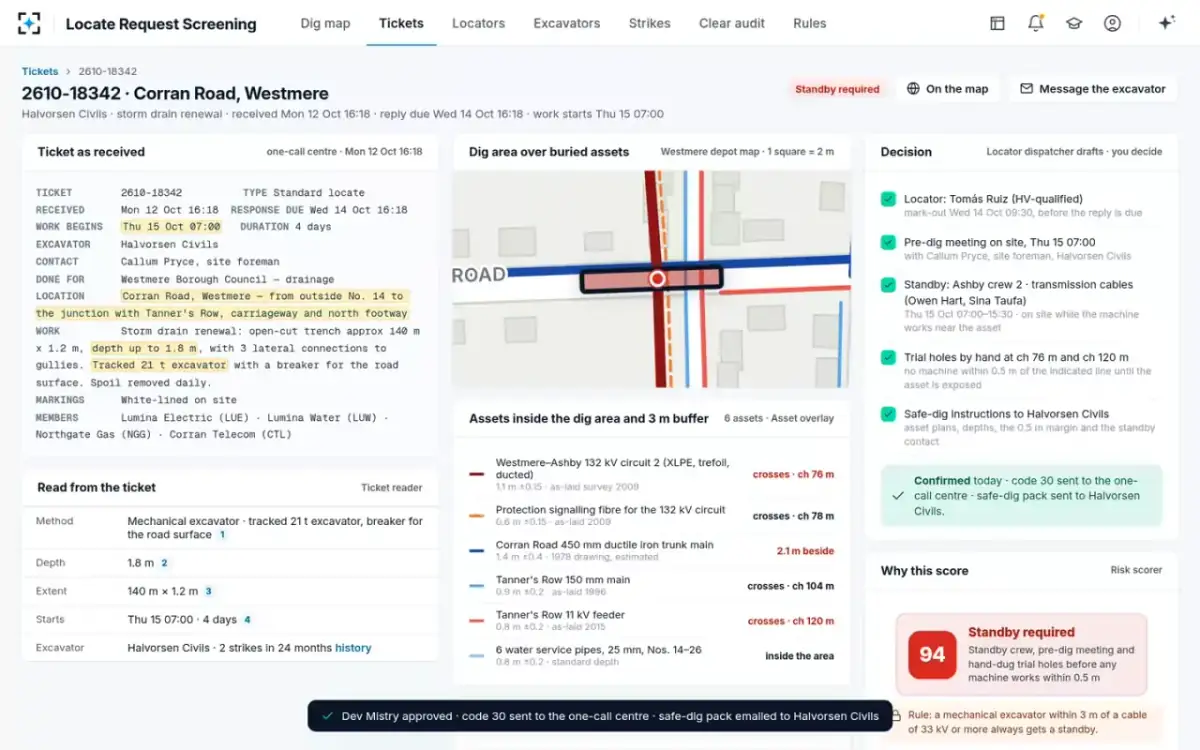The height and width of the screenshot is (750, 1200).
Task: Click 'Westmere depot map · 1 square = 2 m' label
Action: coord(748,152)
